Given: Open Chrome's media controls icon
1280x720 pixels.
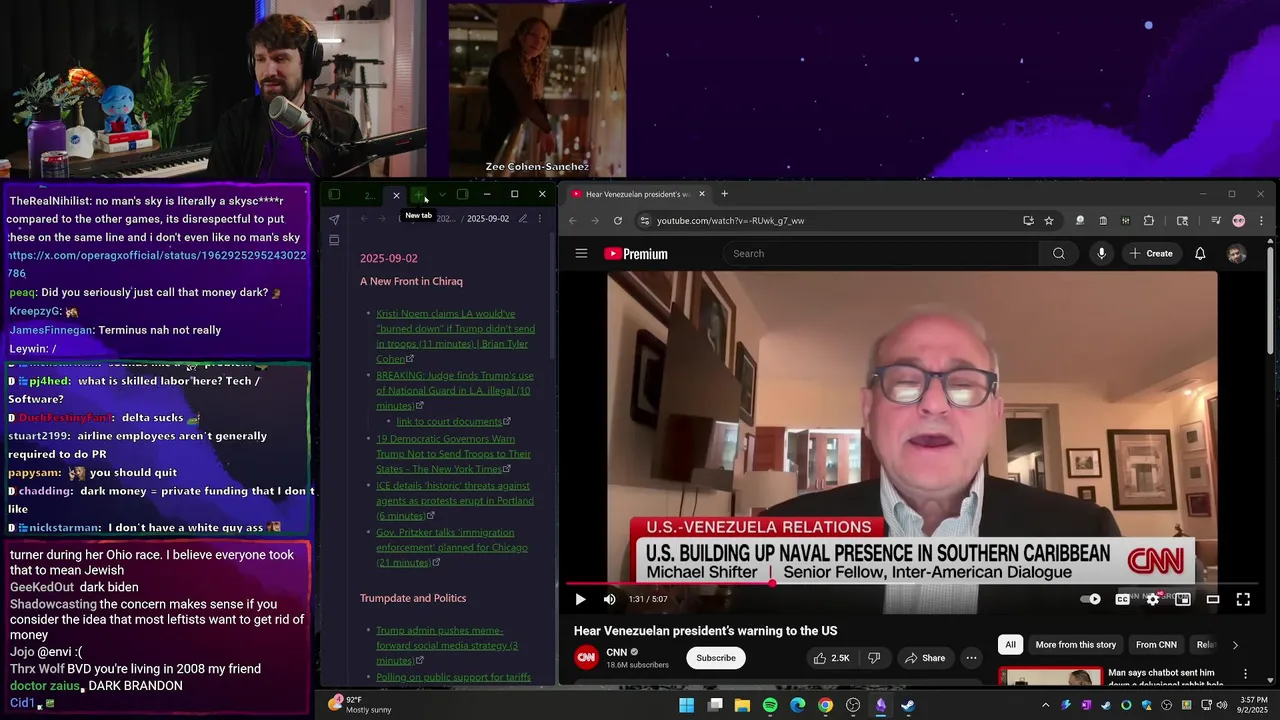Looking at the screenshot, I should (x=1215, y=220).
